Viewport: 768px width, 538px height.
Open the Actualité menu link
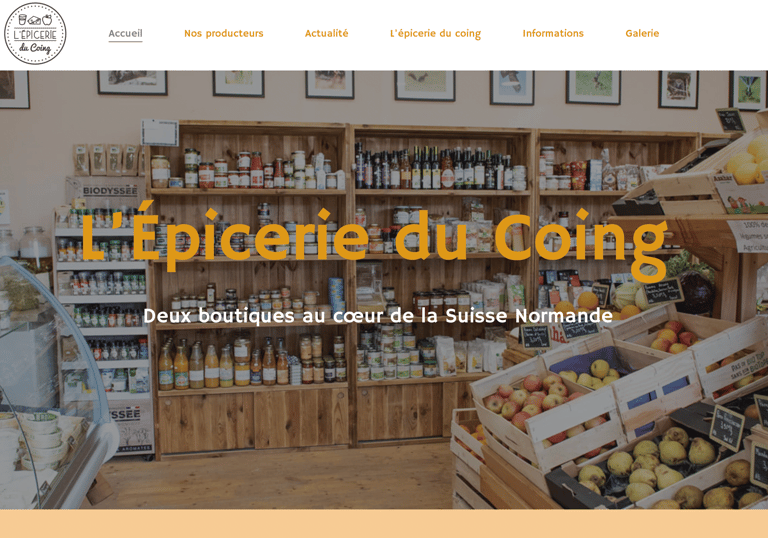327,33
